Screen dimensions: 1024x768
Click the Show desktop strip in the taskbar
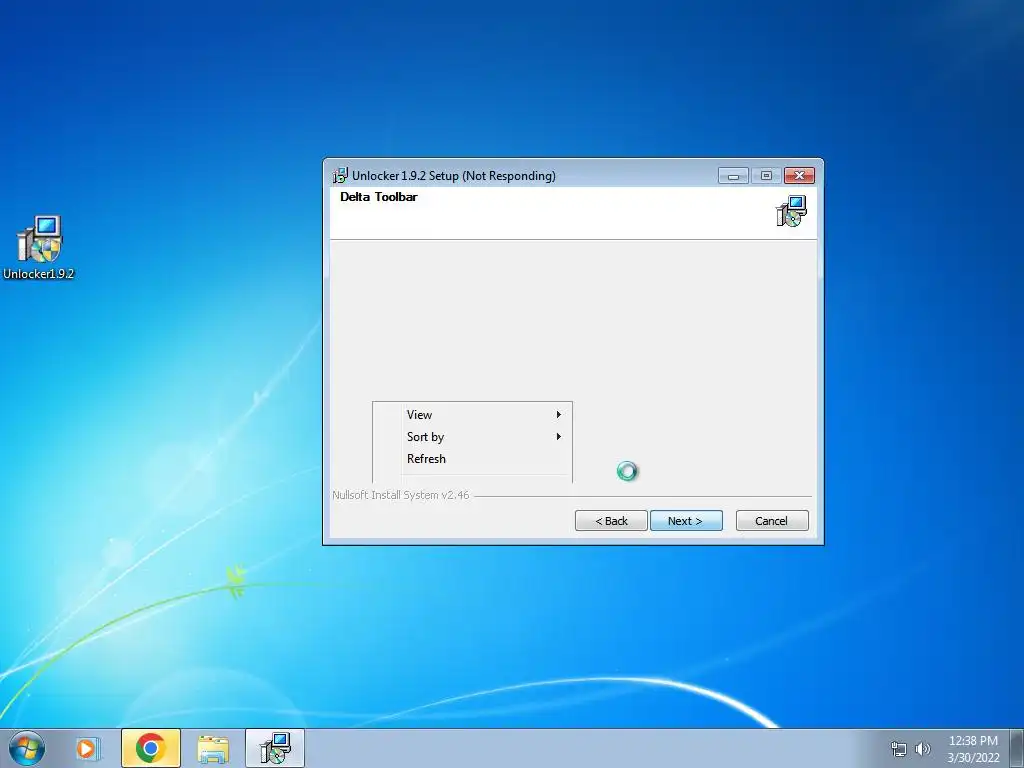pyautogui.click(x=1017, y=748)
